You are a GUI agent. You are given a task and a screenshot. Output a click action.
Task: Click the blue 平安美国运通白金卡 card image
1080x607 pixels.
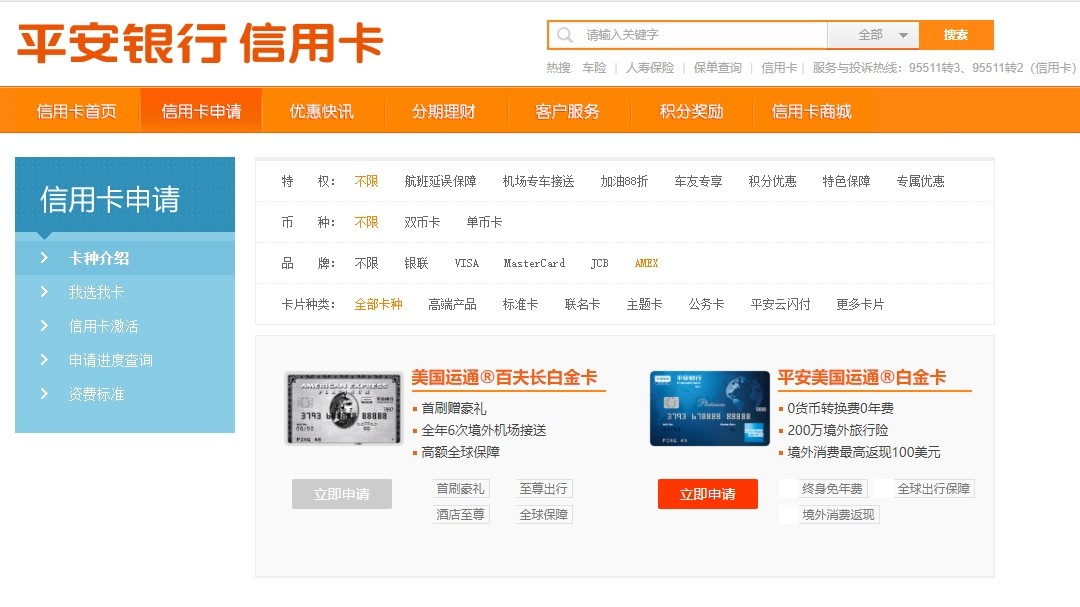pyautogui.click(x=710, y=409)
